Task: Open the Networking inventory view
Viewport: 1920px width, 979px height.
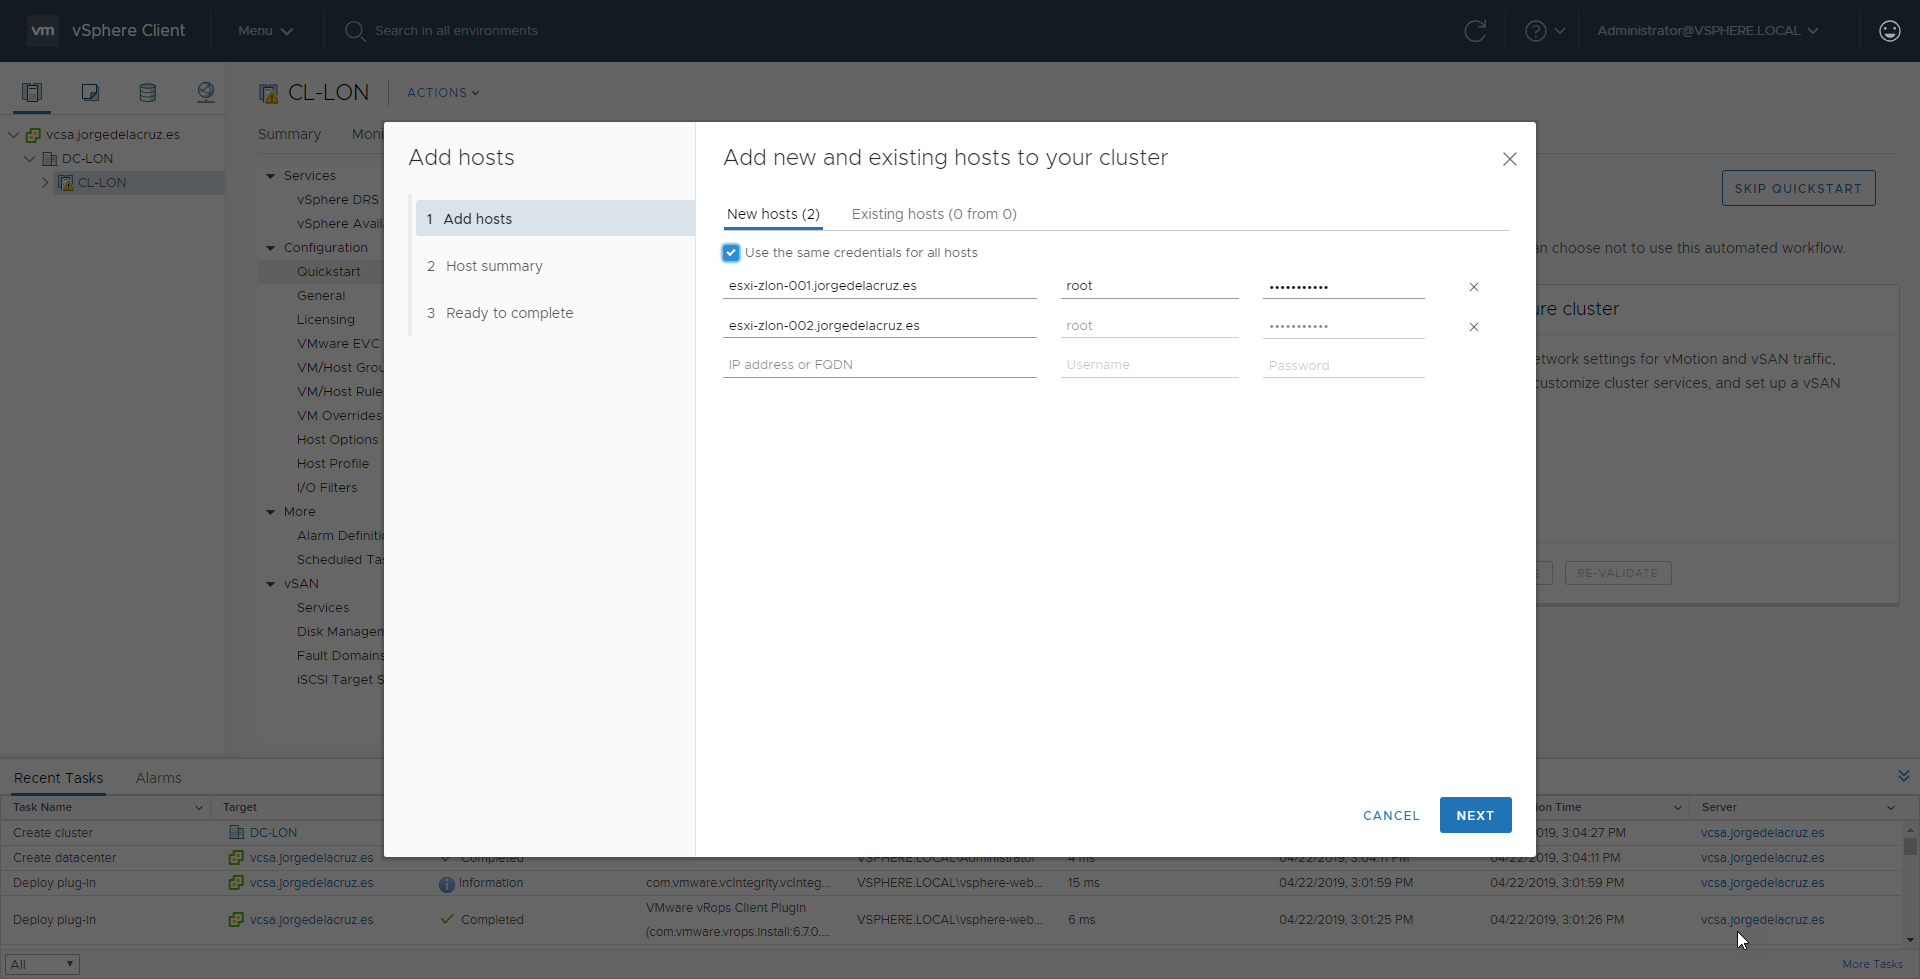Action: pyautogui.click(x=206, y=93)
